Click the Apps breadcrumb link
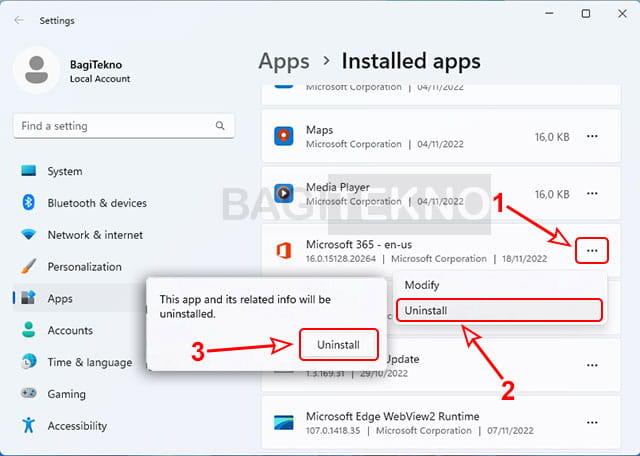The width and height of the screenshot is (640, 456). point(284,61)
